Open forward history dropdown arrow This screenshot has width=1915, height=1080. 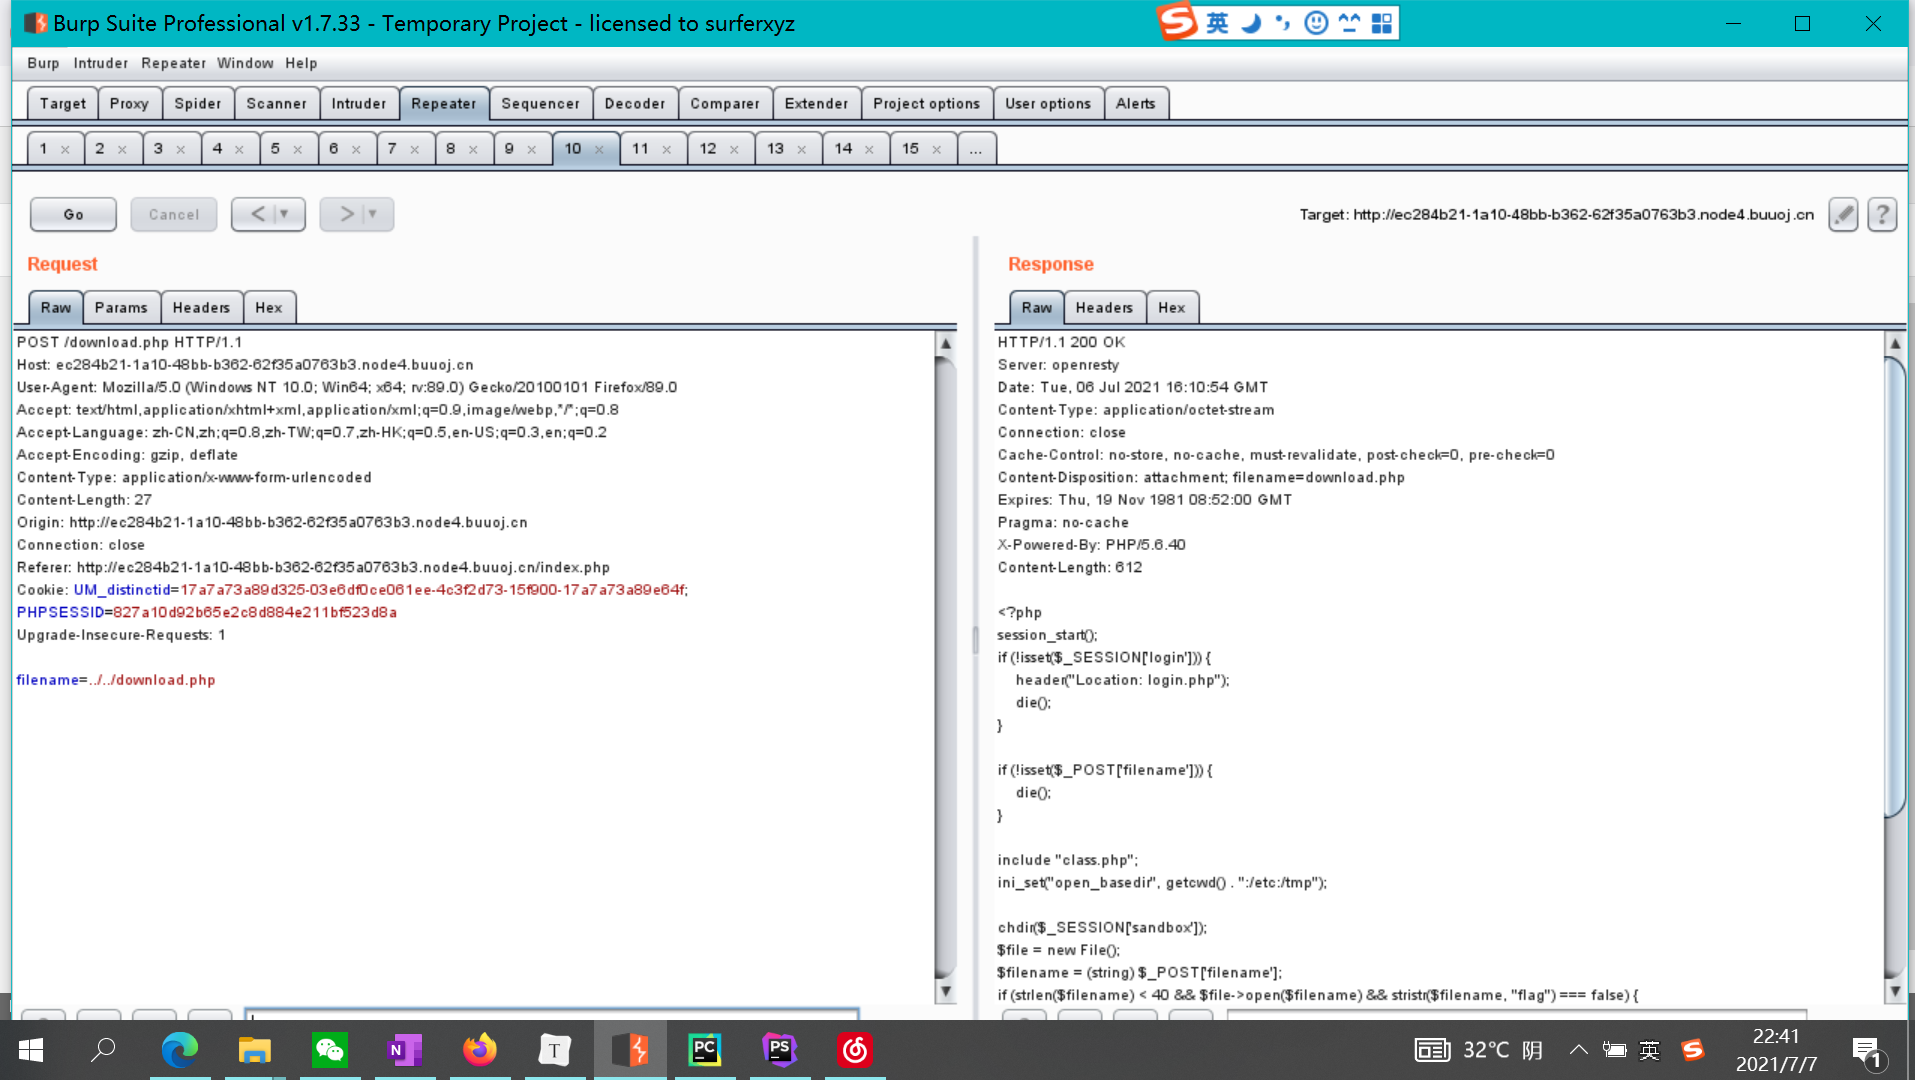372,214
